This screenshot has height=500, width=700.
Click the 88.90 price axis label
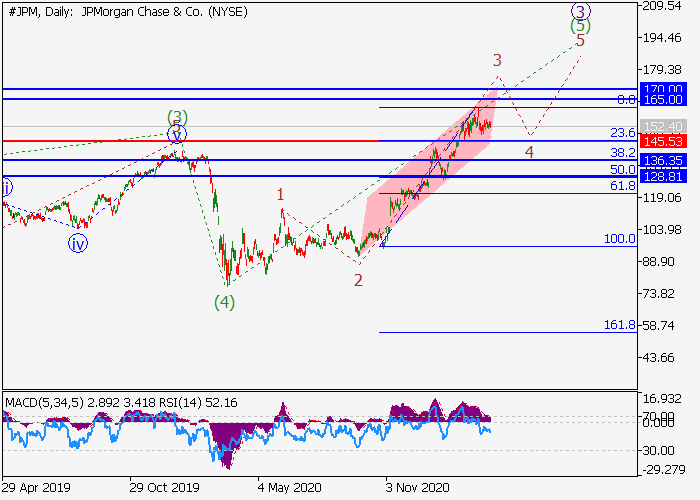[x=659, y=262]
